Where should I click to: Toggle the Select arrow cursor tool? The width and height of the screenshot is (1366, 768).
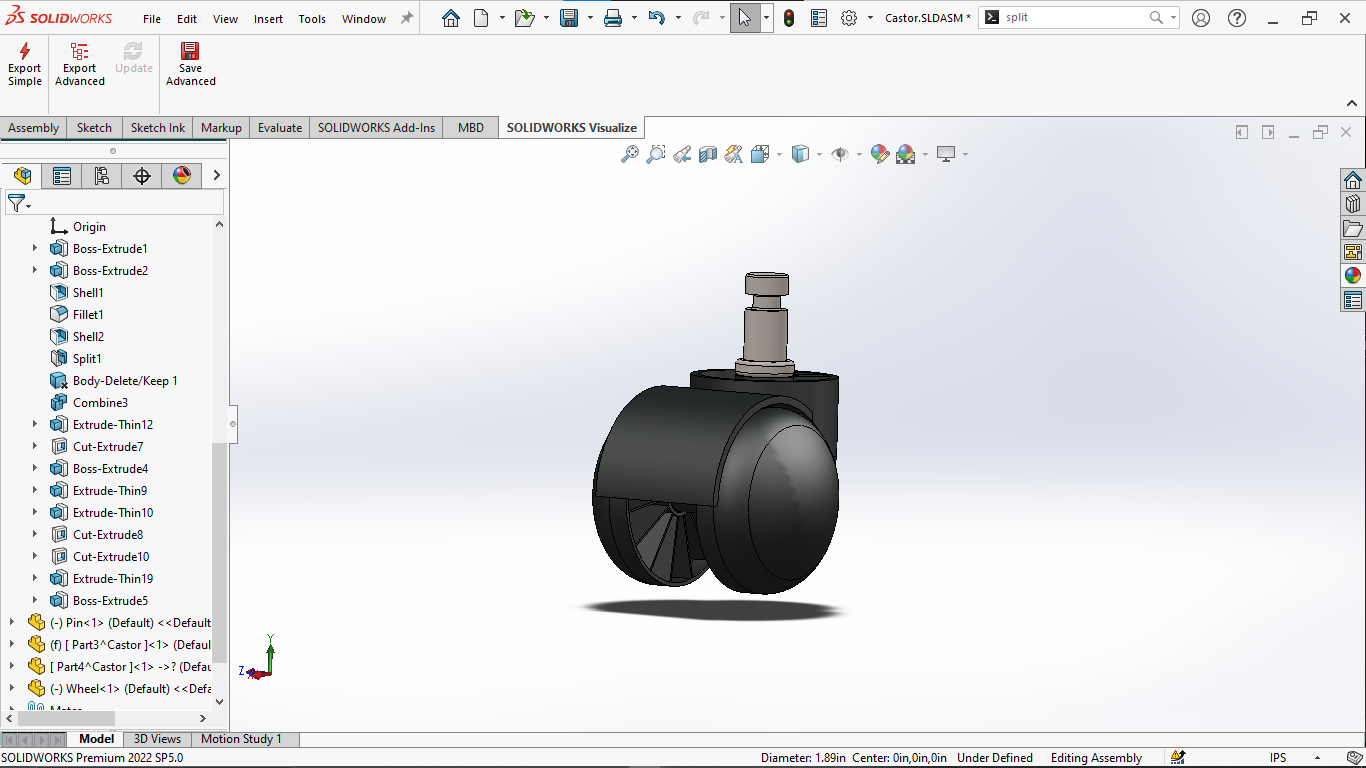coord(745,18)
